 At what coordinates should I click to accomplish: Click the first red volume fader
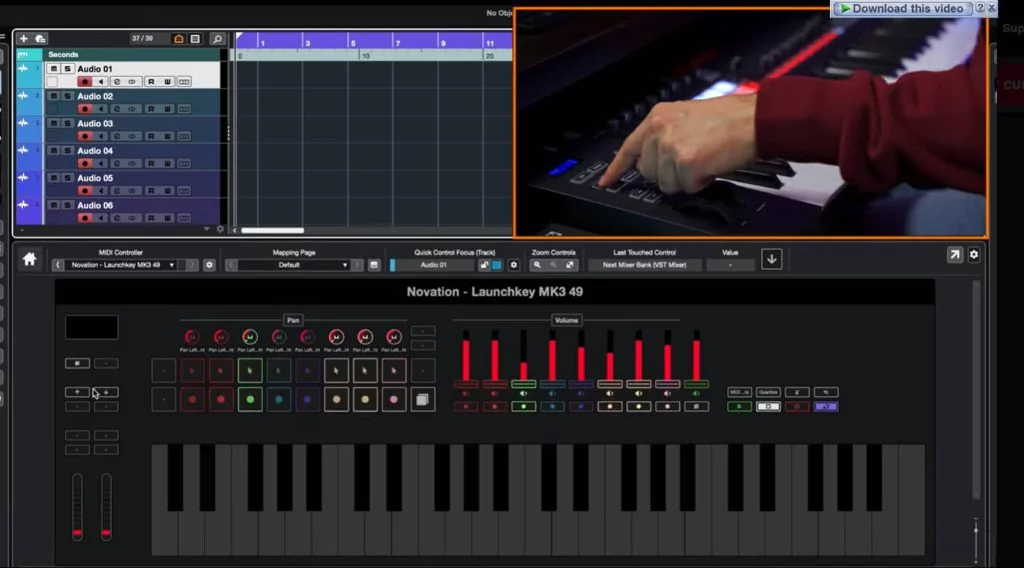(x=466, y=358)
